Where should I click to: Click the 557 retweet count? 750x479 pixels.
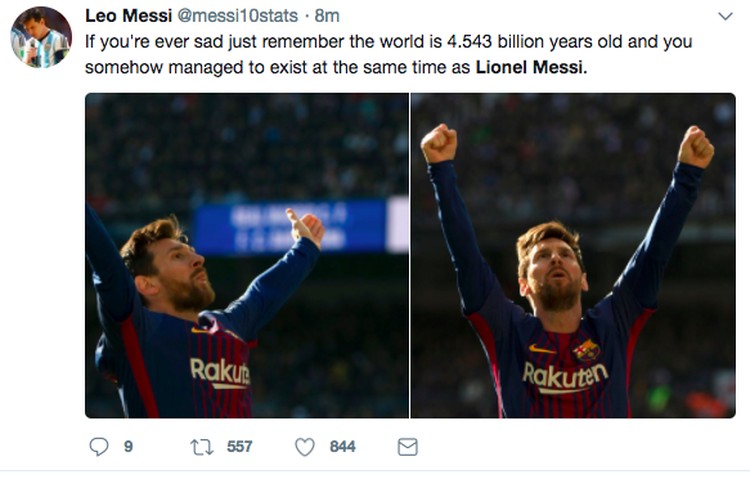(239, 447)
